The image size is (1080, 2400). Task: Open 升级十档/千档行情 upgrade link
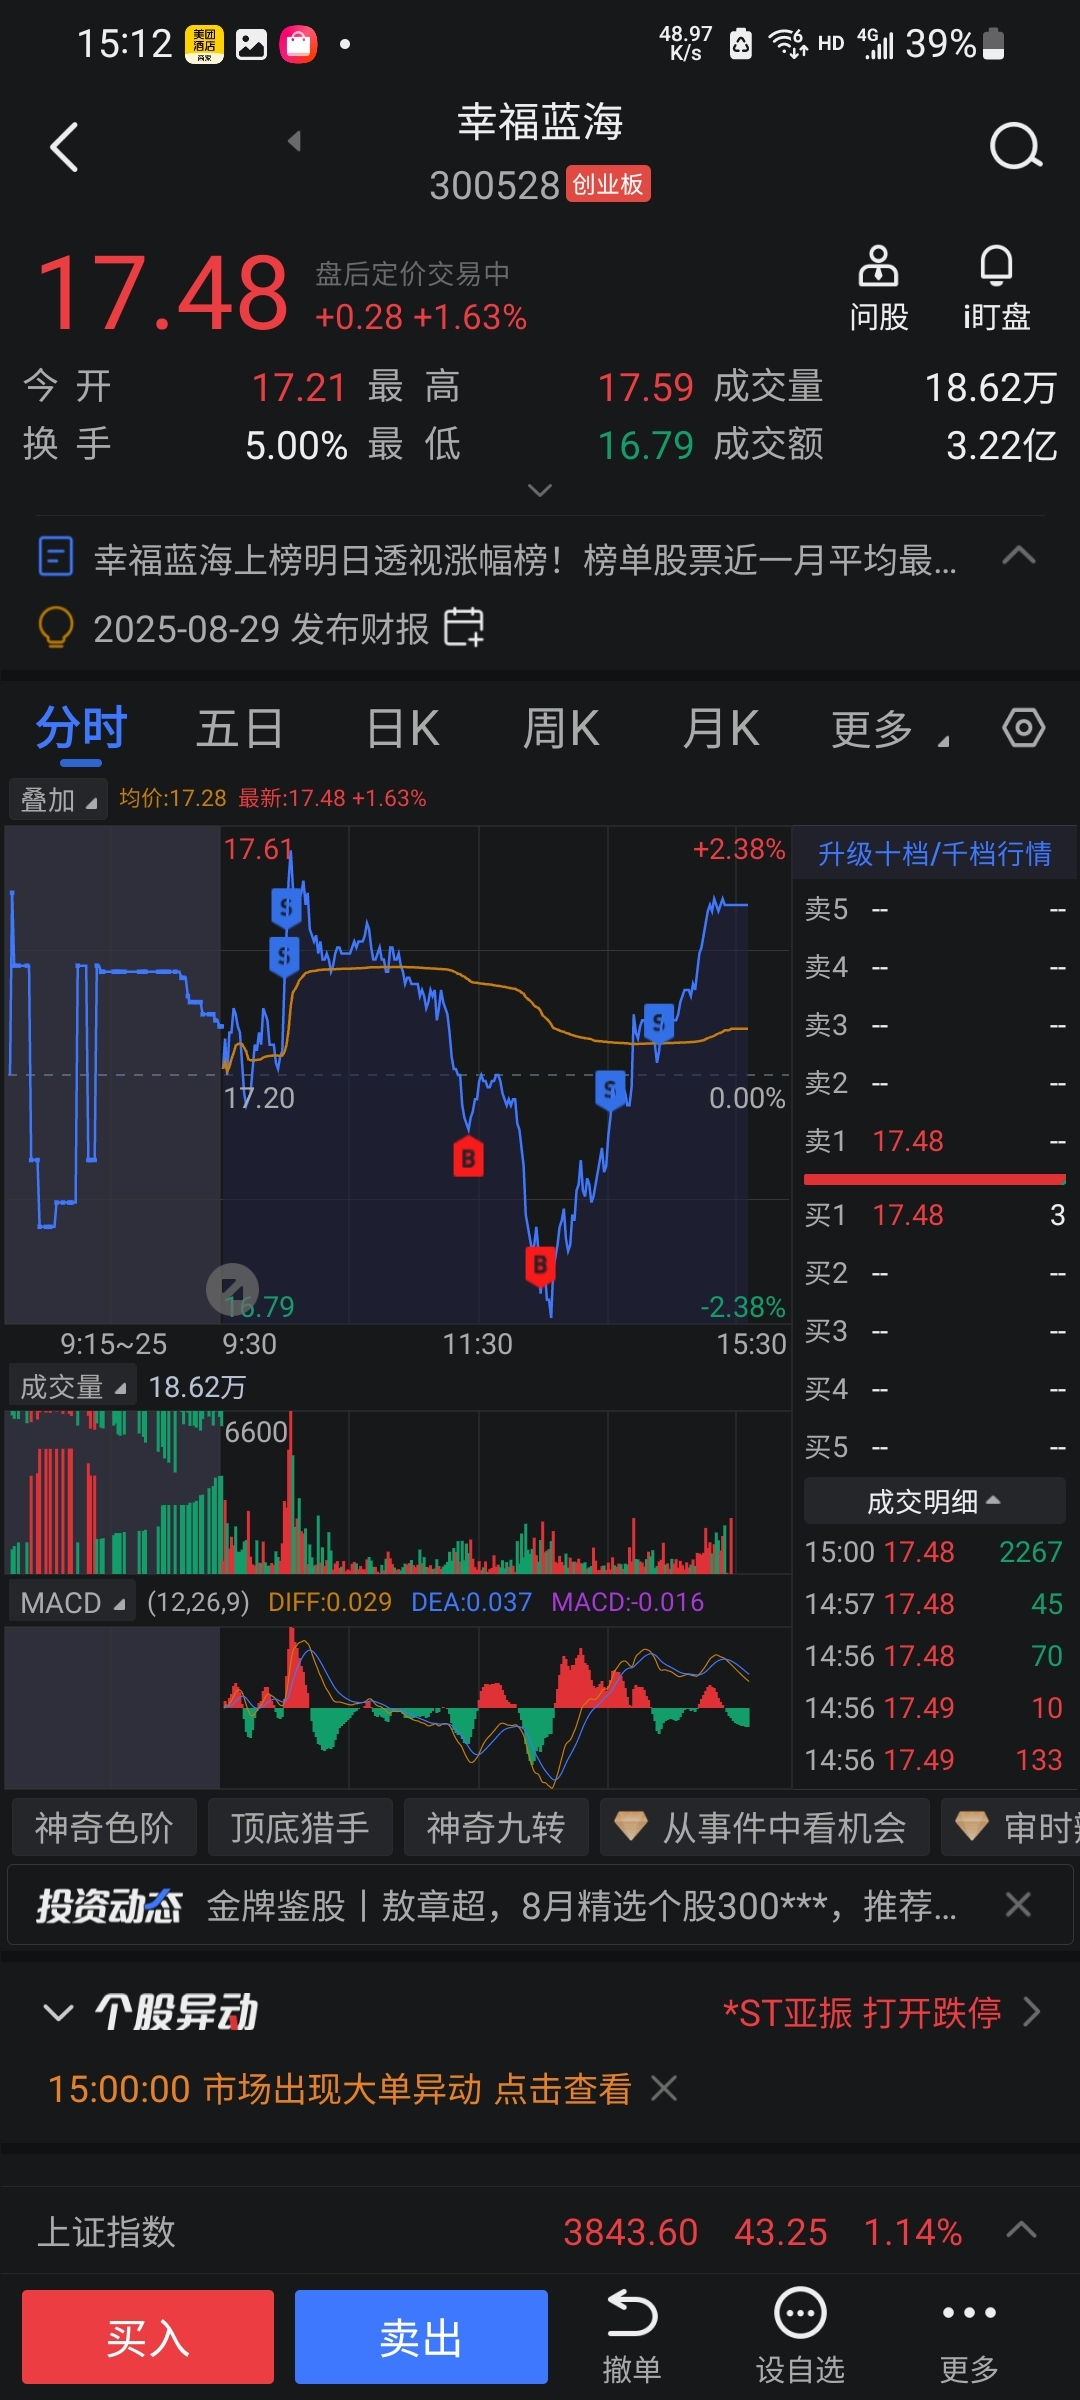click(934, 853)
